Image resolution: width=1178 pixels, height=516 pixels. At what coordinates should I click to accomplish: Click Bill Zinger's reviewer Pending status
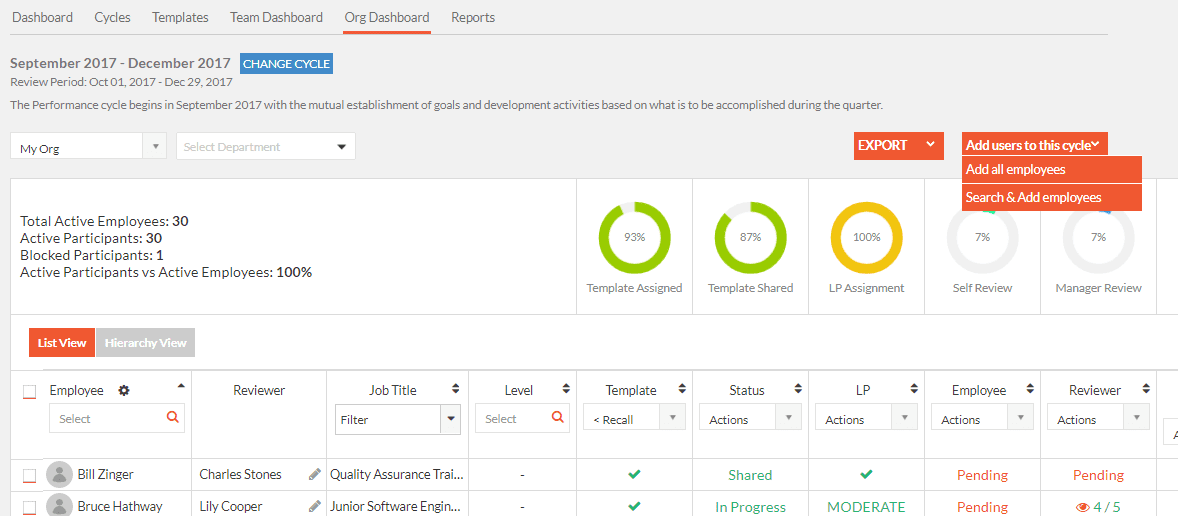tap(1098, 475)
